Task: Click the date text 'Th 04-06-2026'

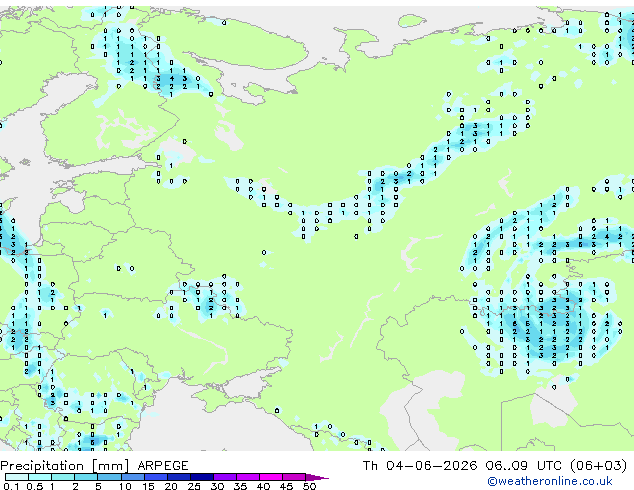Action: click(420, 466)
